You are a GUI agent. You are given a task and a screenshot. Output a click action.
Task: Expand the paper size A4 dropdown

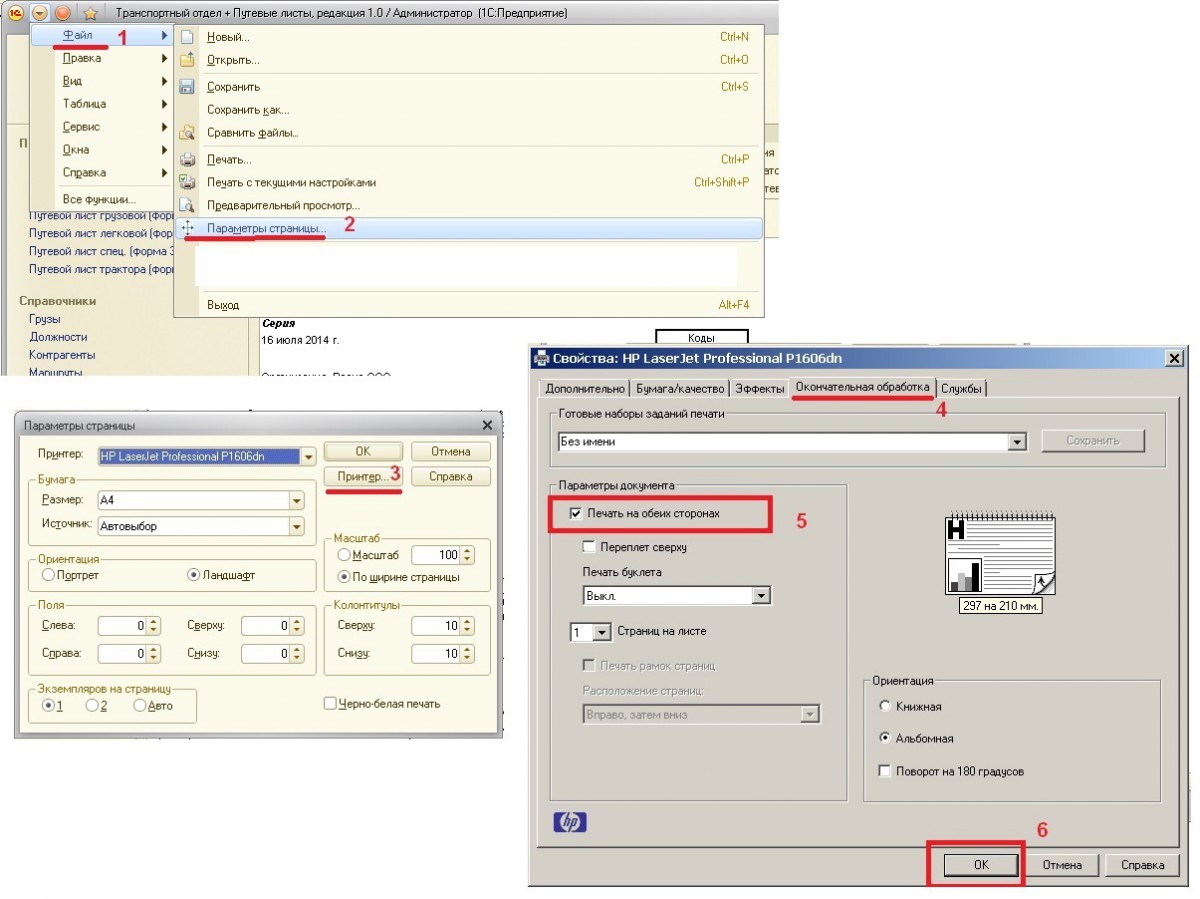point(296,501)
